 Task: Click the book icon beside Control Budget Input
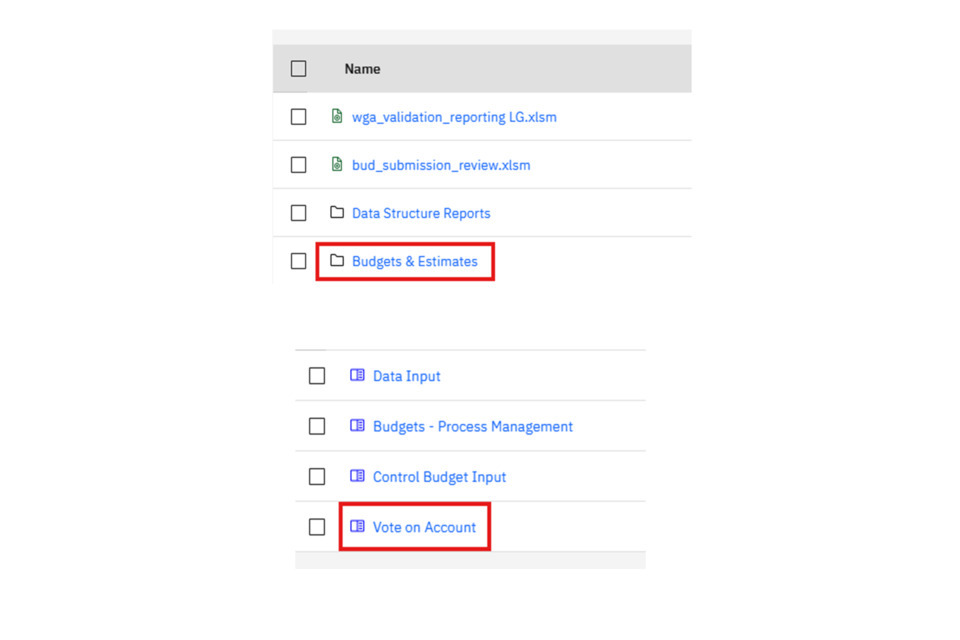[x=357, y=477]
